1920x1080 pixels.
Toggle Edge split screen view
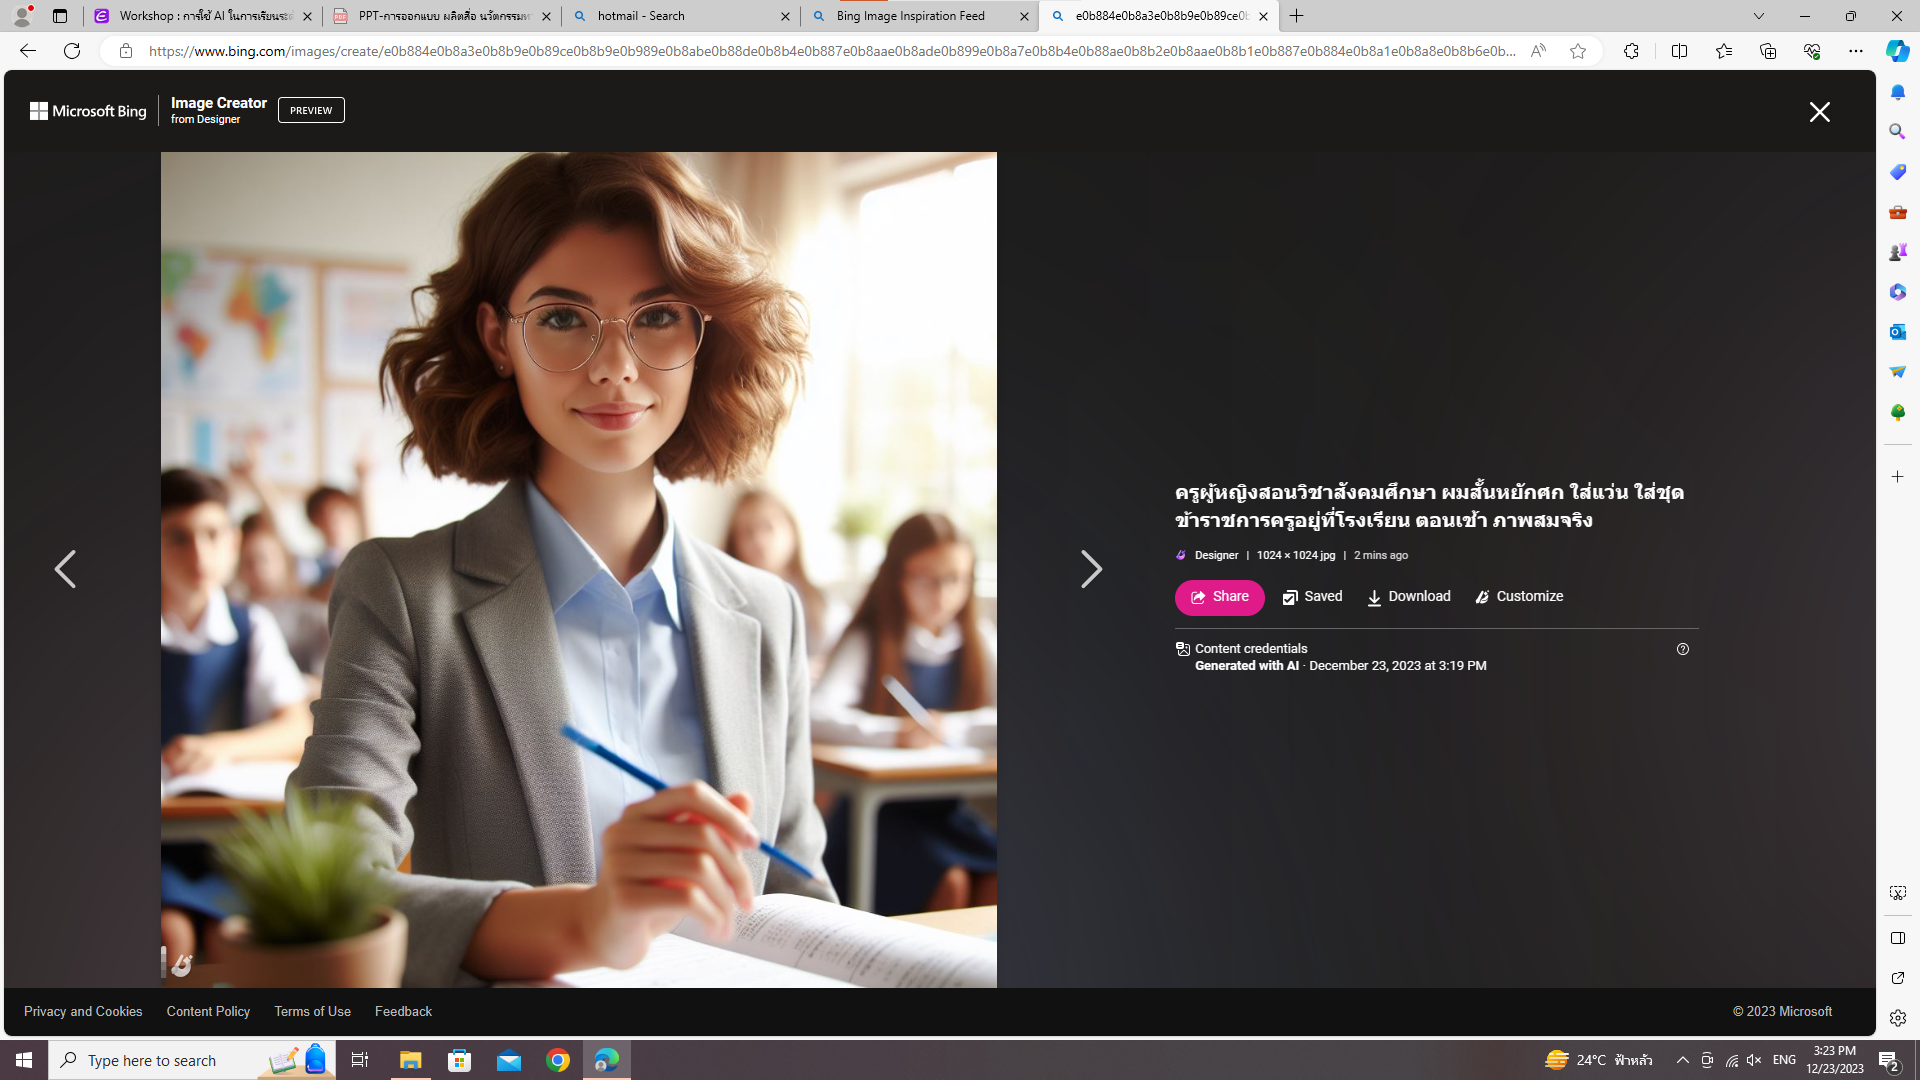(x=1679, y=51)
